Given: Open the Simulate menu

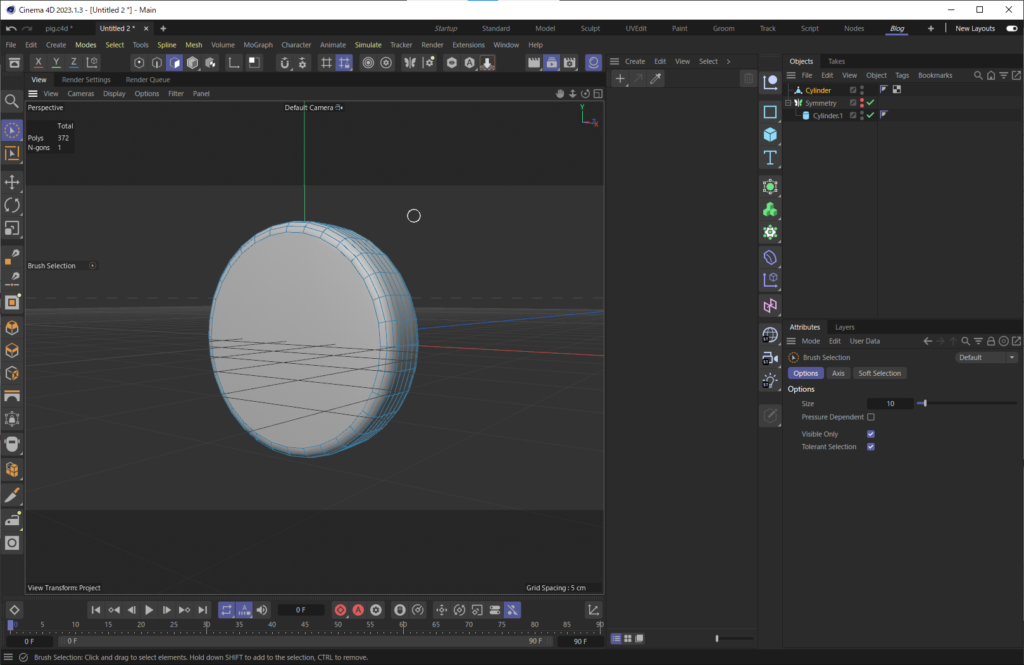Looking at the screenshot, I should pos(368,44).
